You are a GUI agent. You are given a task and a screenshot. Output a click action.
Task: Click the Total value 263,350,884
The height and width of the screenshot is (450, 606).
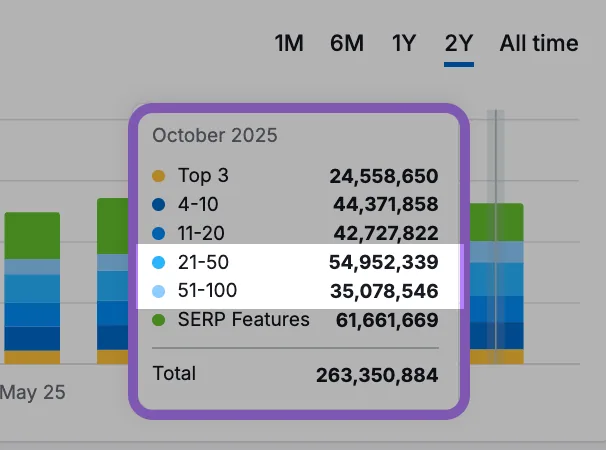tap(377, 375)
